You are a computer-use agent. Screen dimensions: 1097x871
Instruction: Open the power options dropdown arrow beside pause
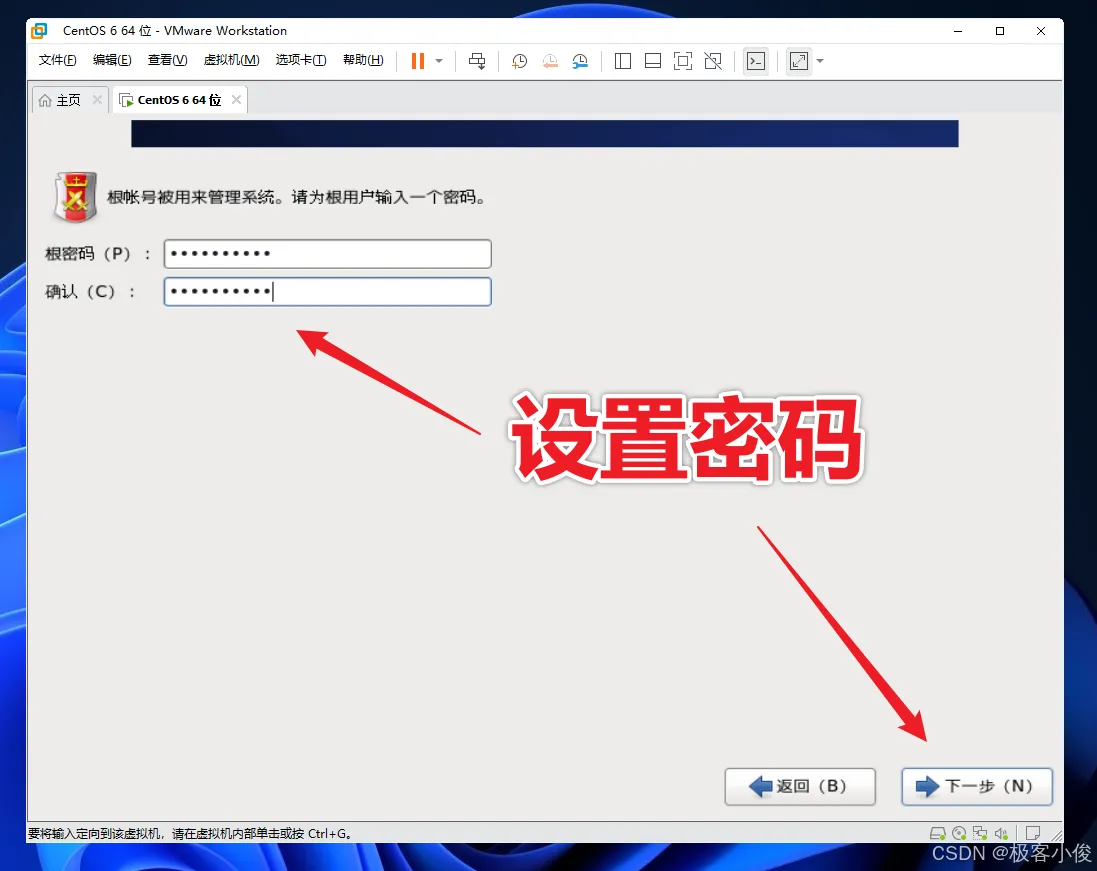point(439,61)
